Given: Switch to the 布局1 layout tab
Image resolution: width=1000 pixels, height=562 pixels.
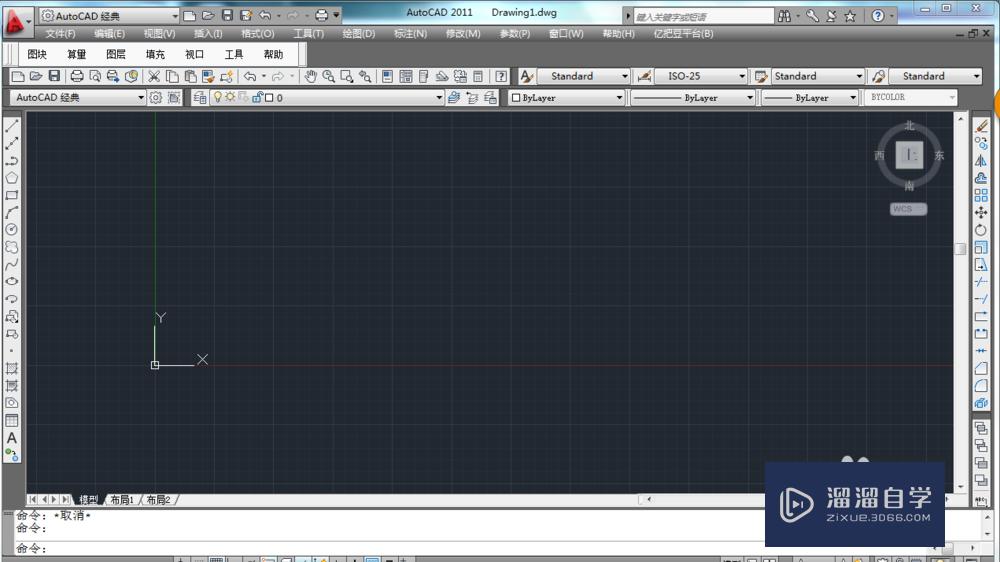Looking at the screenshot, I should pos(122,499).
